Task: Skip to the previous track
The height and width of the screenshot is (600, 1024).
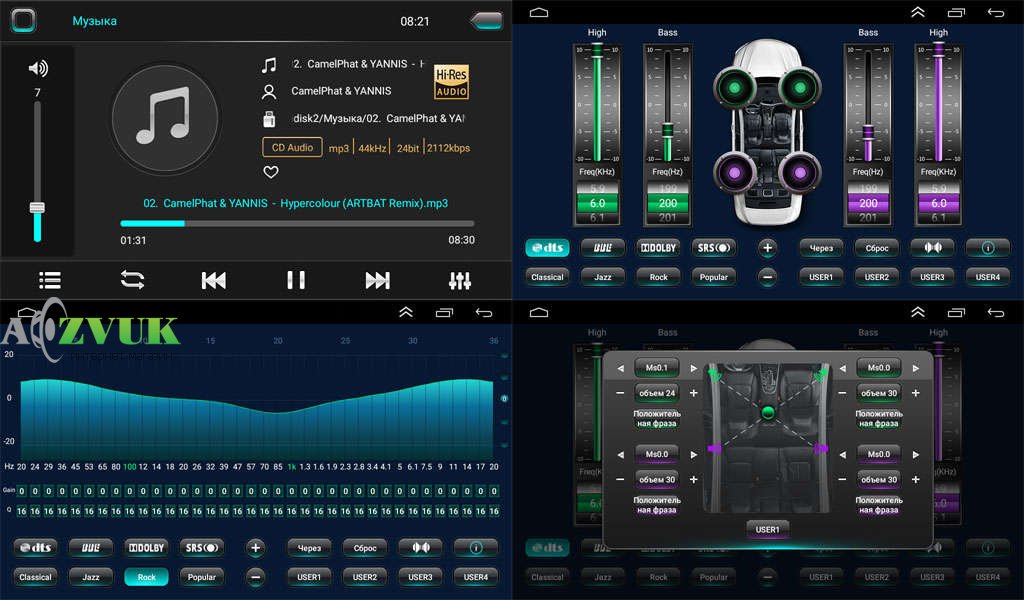Action: [x=214, y=281]
